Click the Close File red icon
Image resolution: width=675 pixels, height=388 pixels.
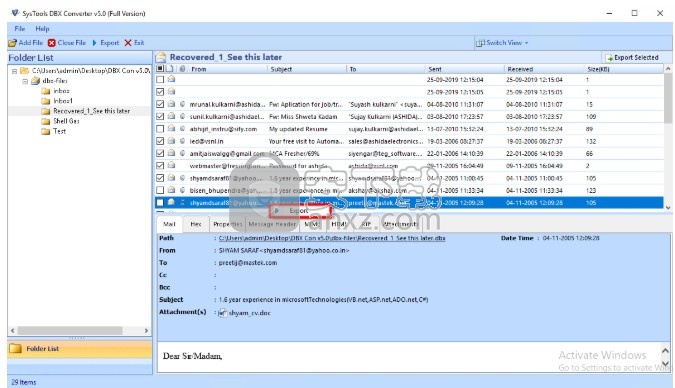point(52,43)
